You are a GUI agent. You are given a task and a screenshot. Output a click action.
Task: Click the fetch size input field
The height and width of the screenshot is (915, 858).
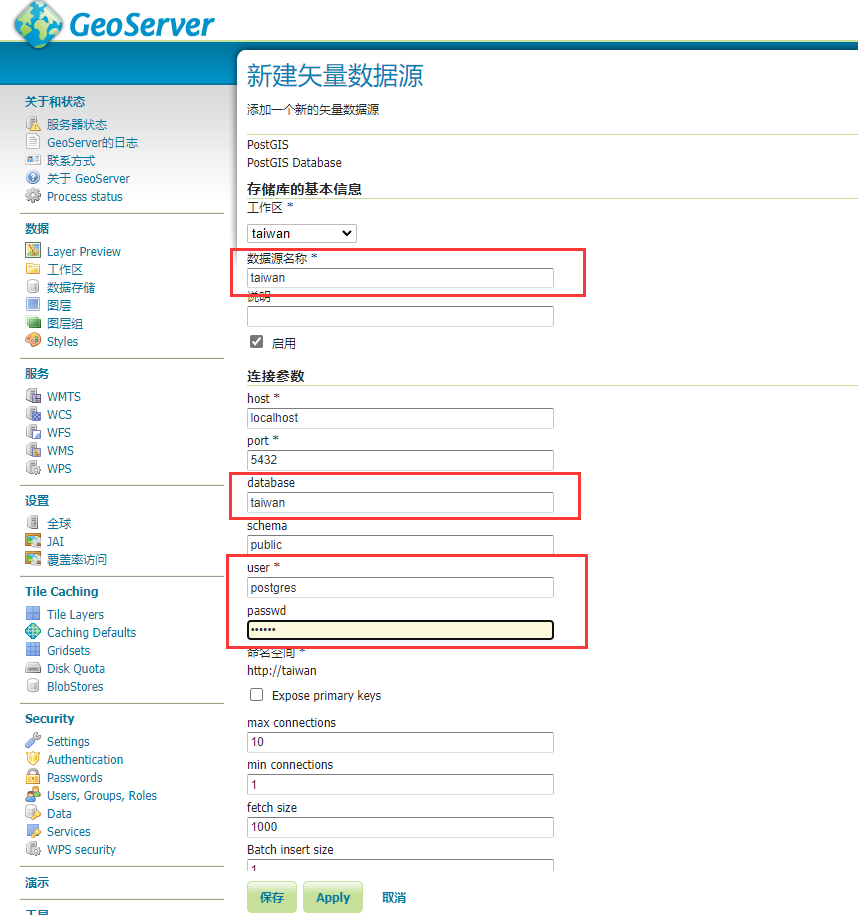(x=400, y=827)
